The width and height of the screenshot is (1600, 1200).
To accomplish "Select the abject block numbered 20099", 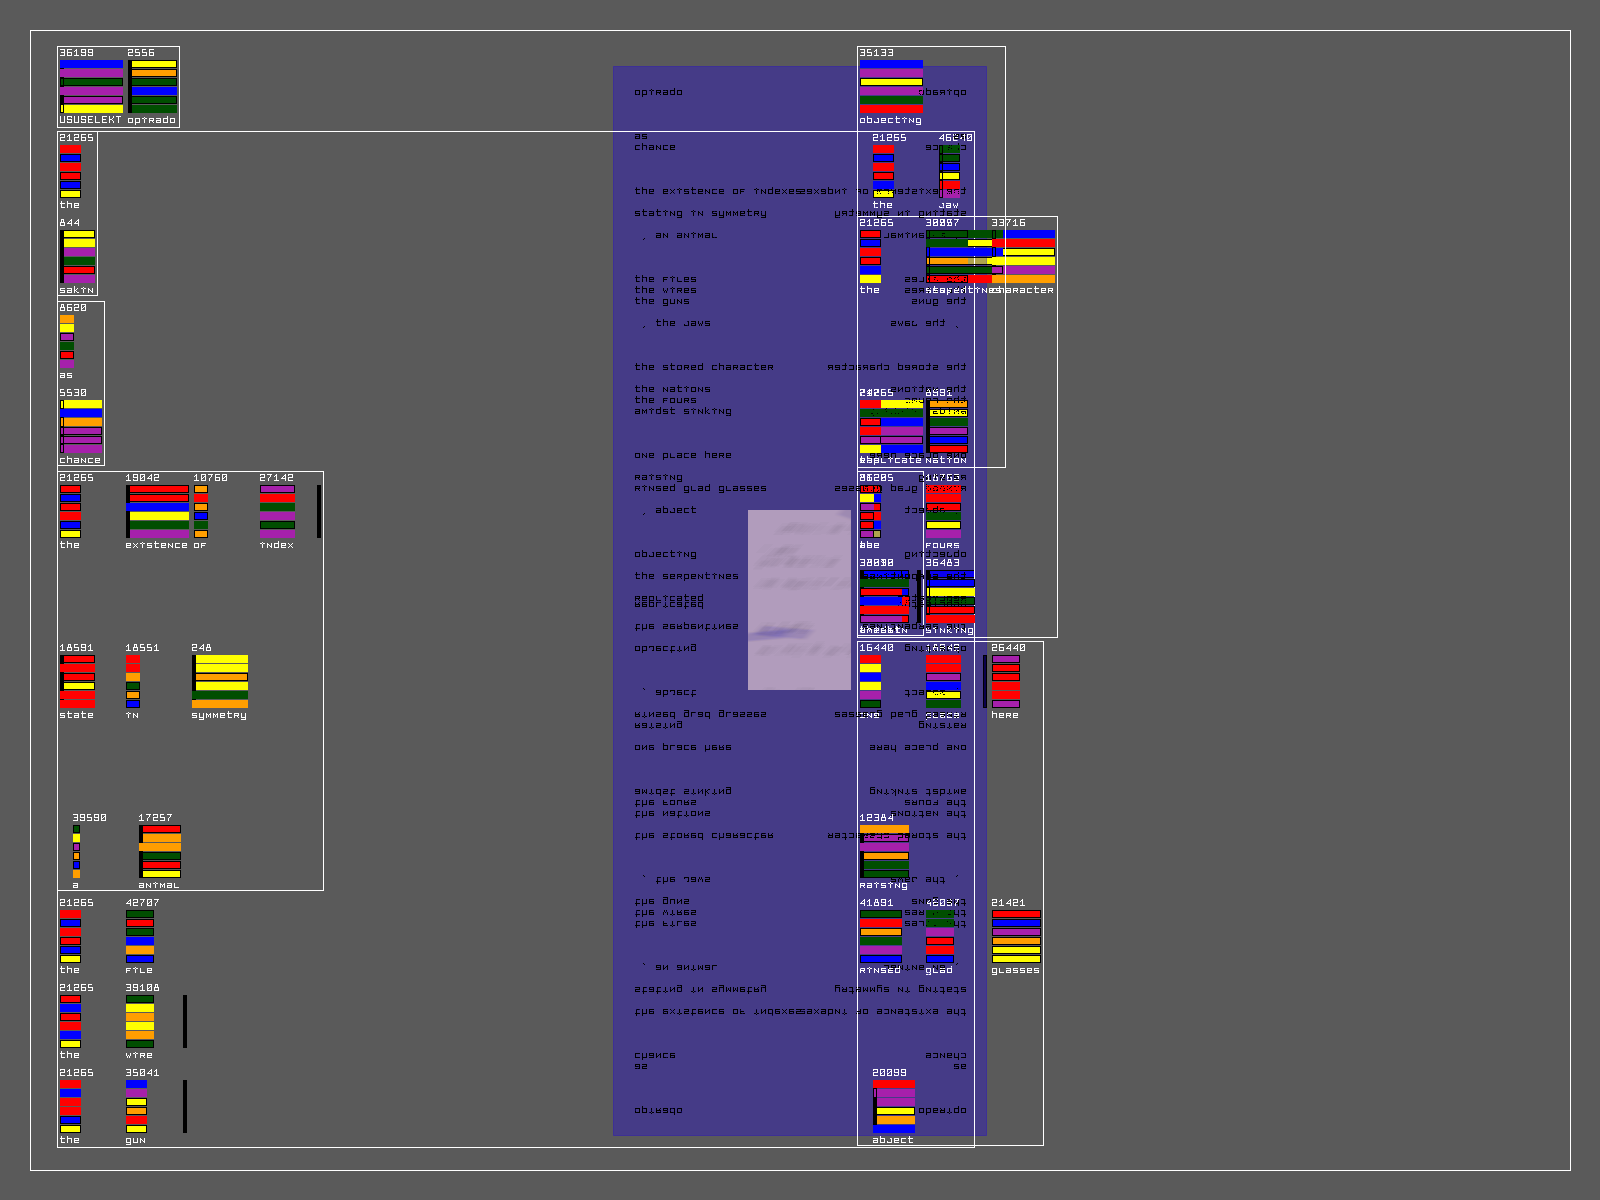I will coord(894,1107).
